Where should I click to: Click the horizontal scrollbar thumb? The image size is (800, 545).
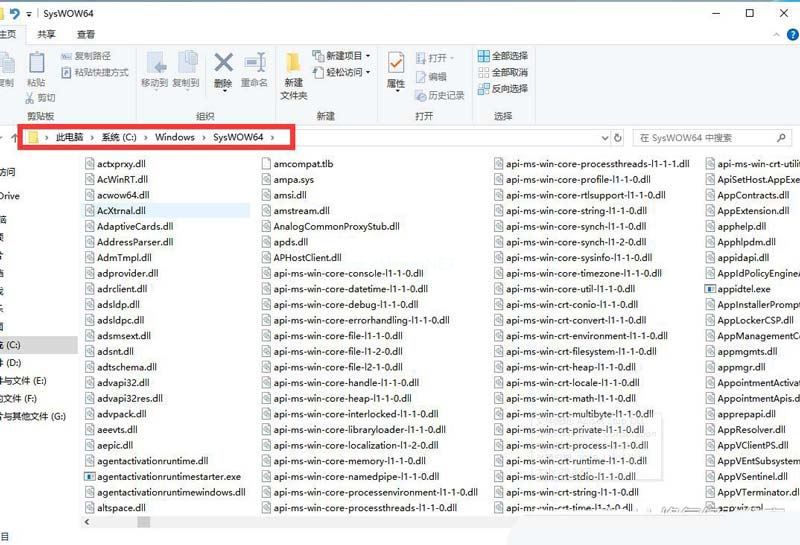pos(144,522)
